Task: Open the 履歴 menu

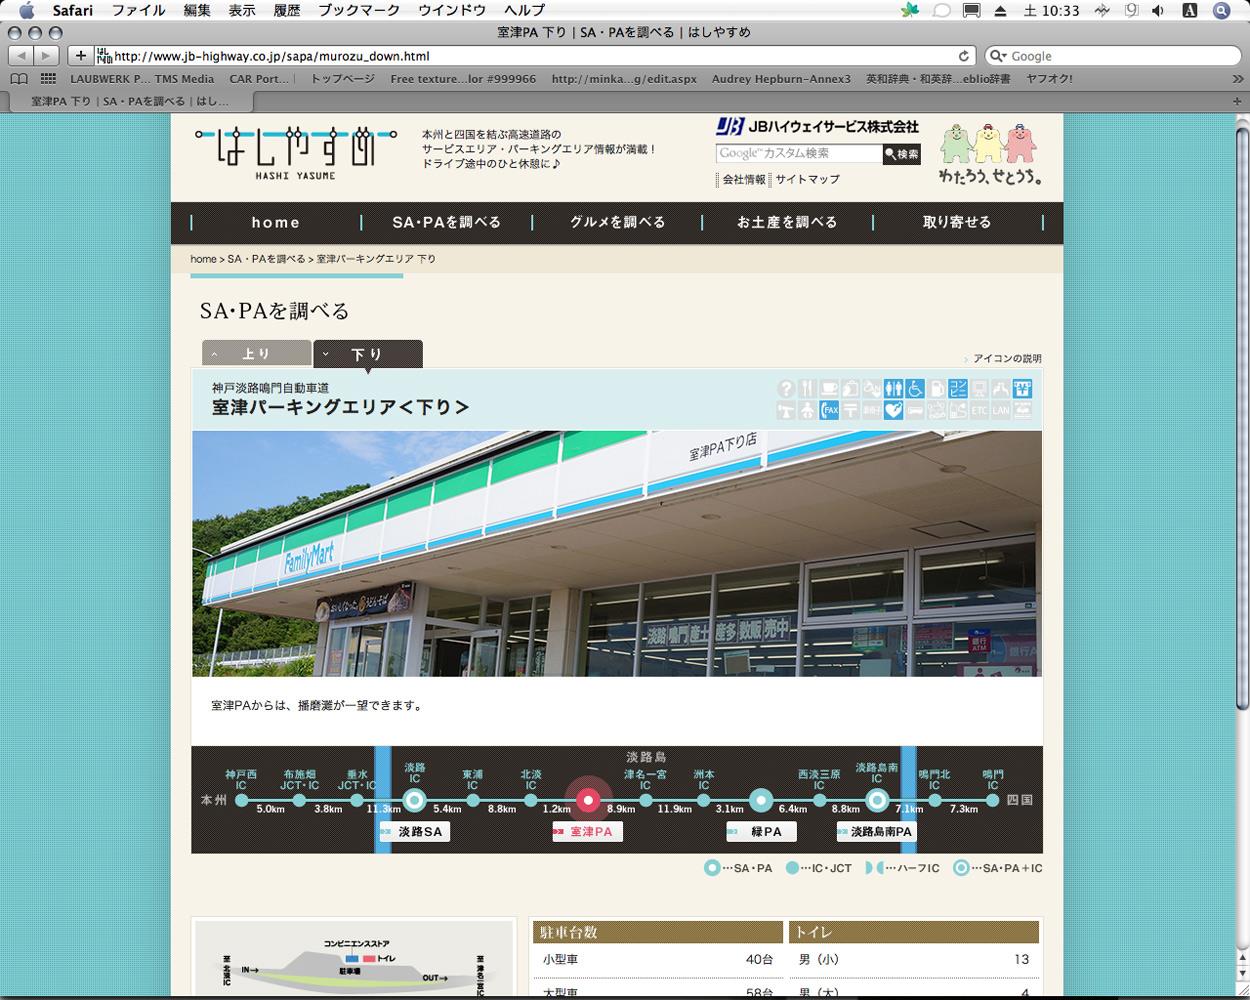Action: click(x=287, y=10)
